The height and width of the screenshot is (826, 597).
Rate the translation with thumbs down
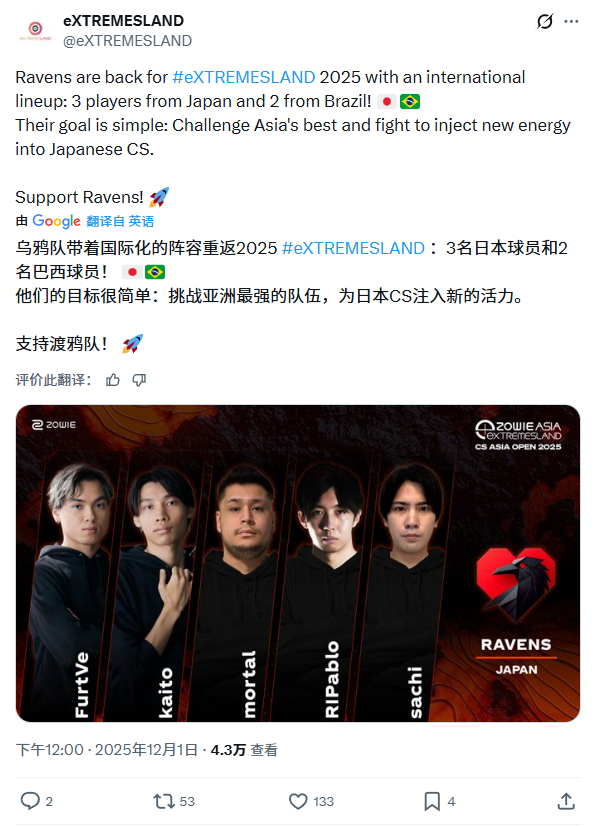pos(139,380)
